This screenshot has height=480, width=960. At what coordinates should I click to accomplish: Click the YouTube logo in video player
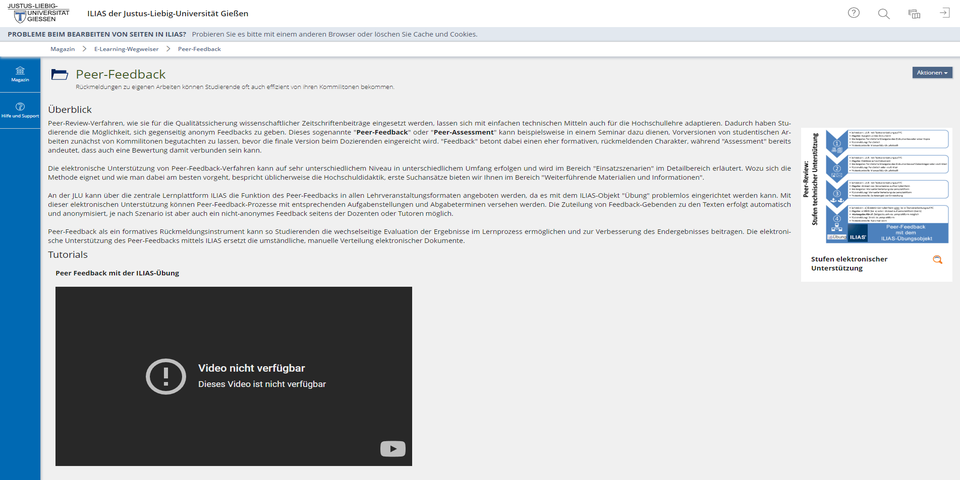point(392,449)
